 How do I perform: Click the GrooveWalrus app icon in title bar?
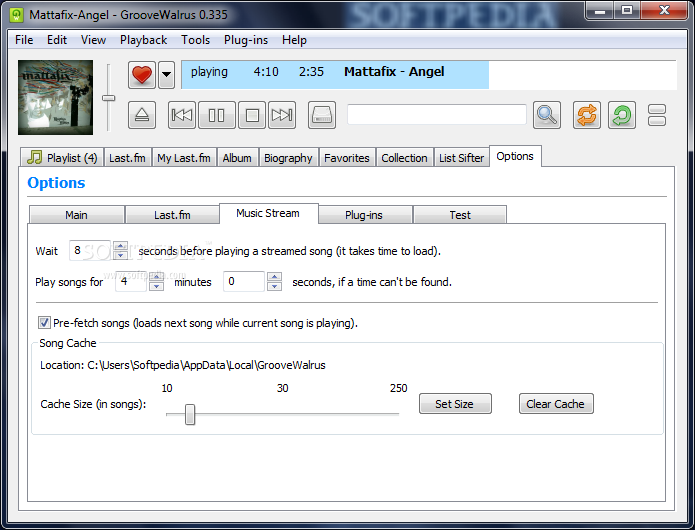16,15
